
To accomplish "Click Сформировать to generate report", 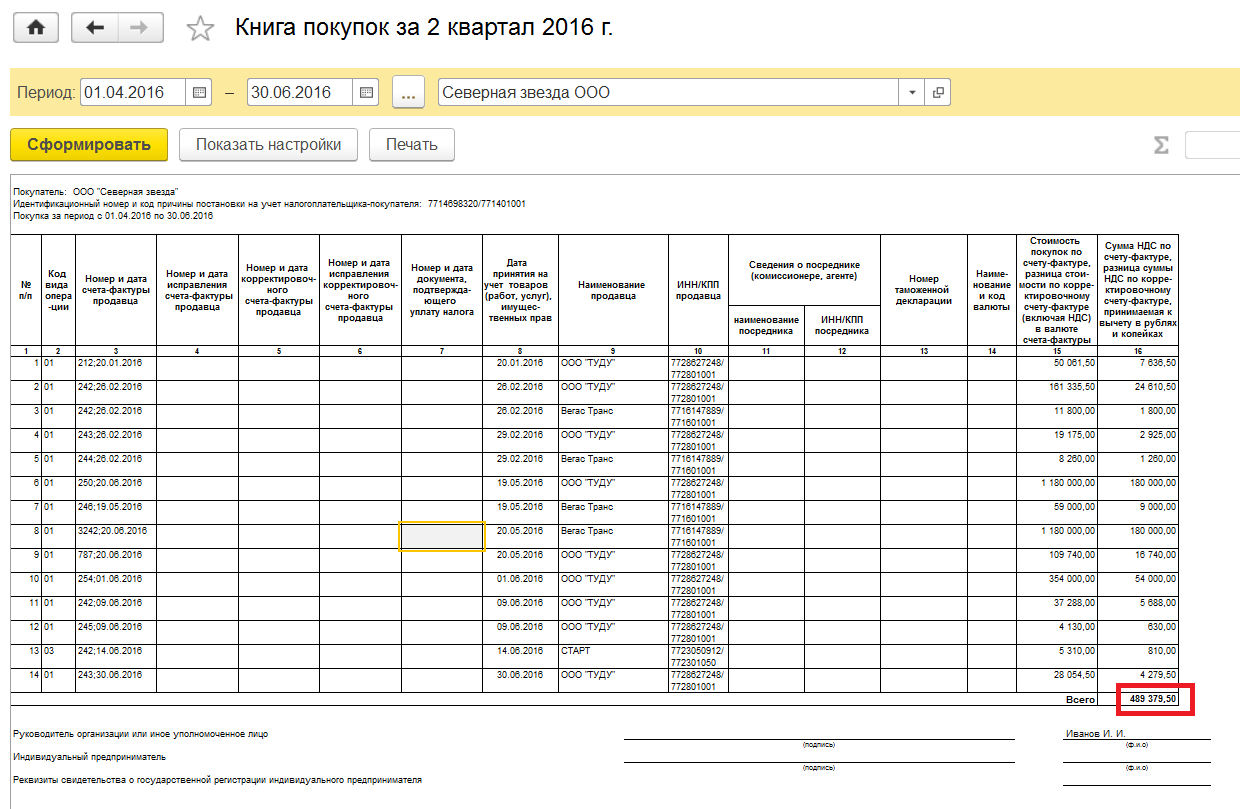I will [x=89, y=145].
